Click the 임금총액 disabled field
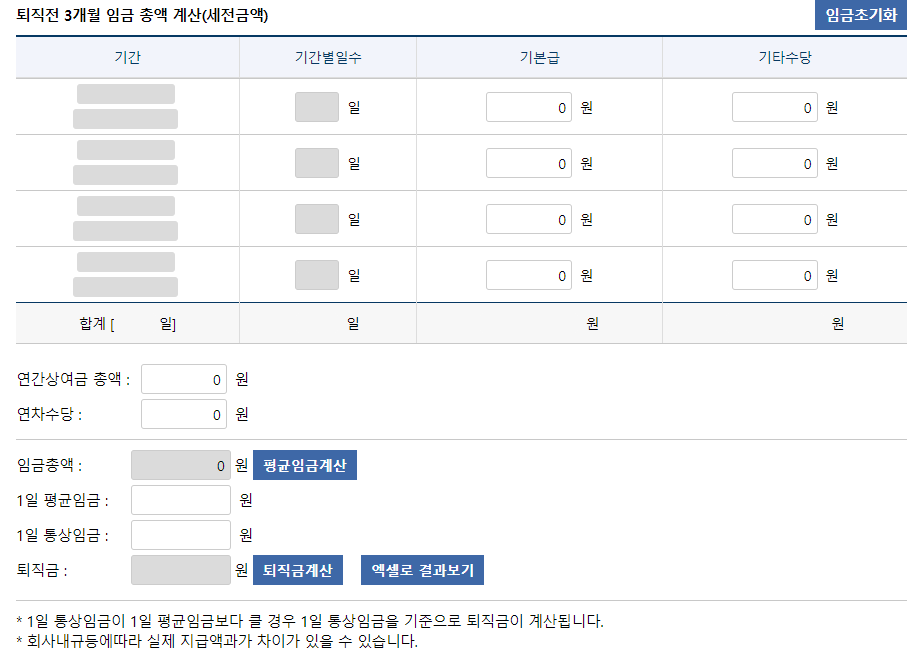The image size is (917, 660). (181, 465)
